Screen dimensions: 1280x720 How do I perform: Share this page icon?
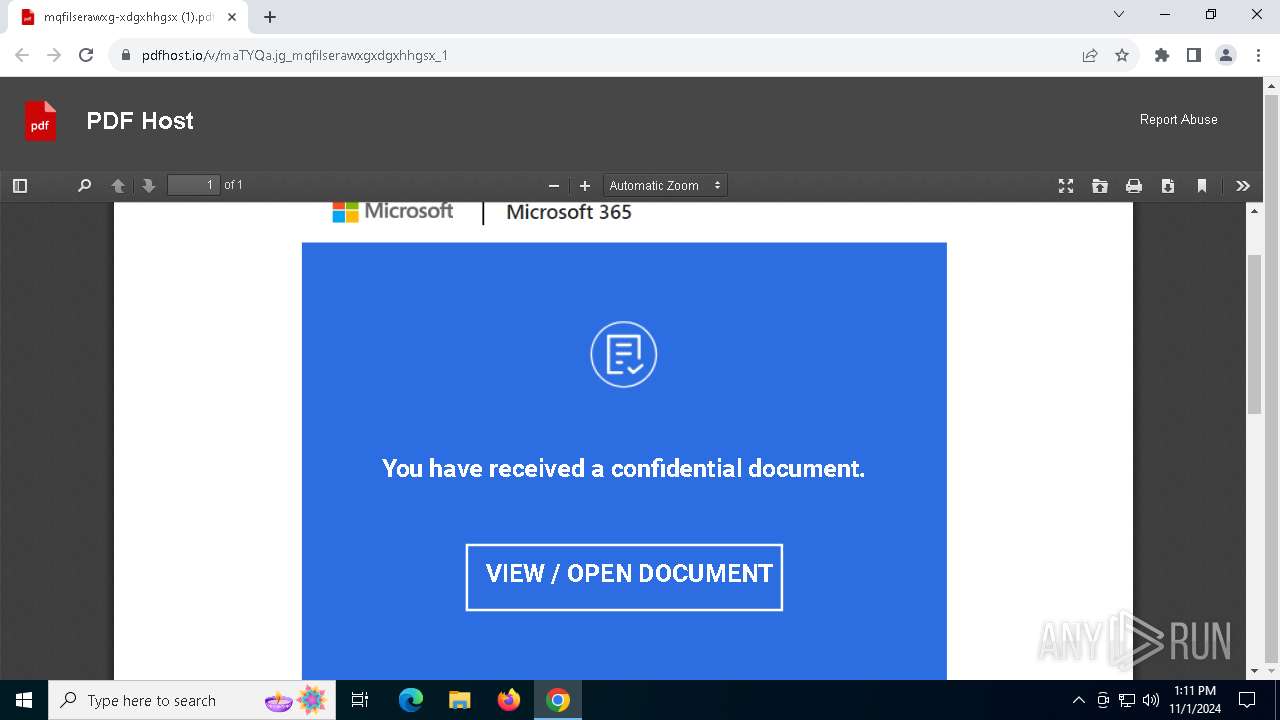(x=1090, y=55)
